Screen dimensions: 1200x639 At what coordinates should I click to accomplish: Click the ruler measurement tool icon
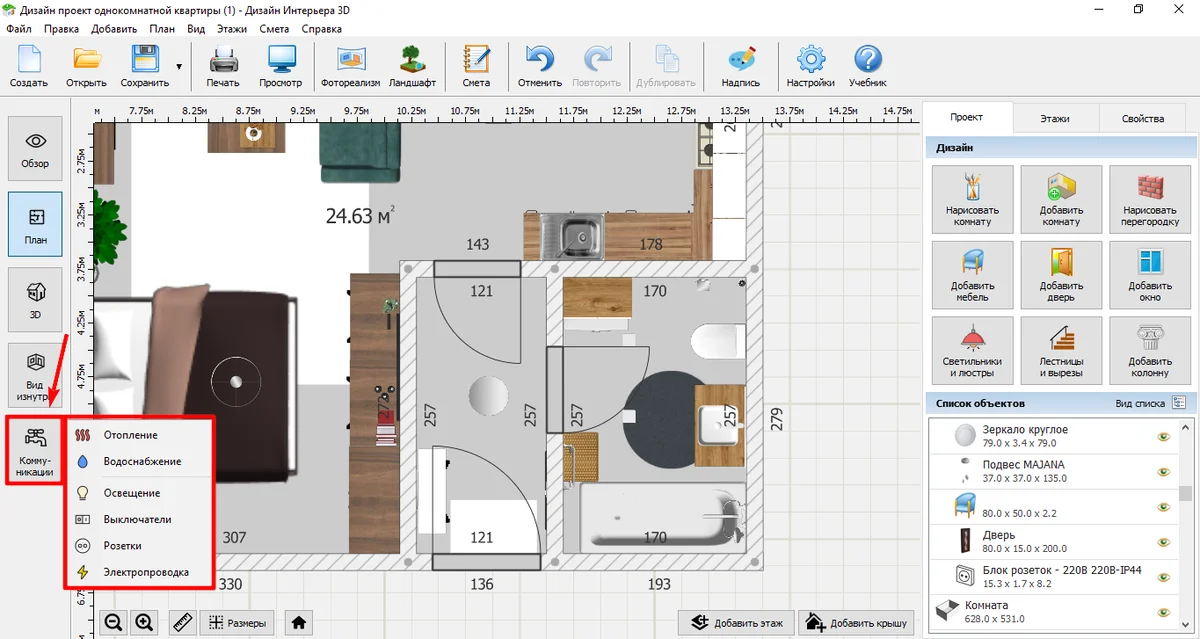point(182,622)
